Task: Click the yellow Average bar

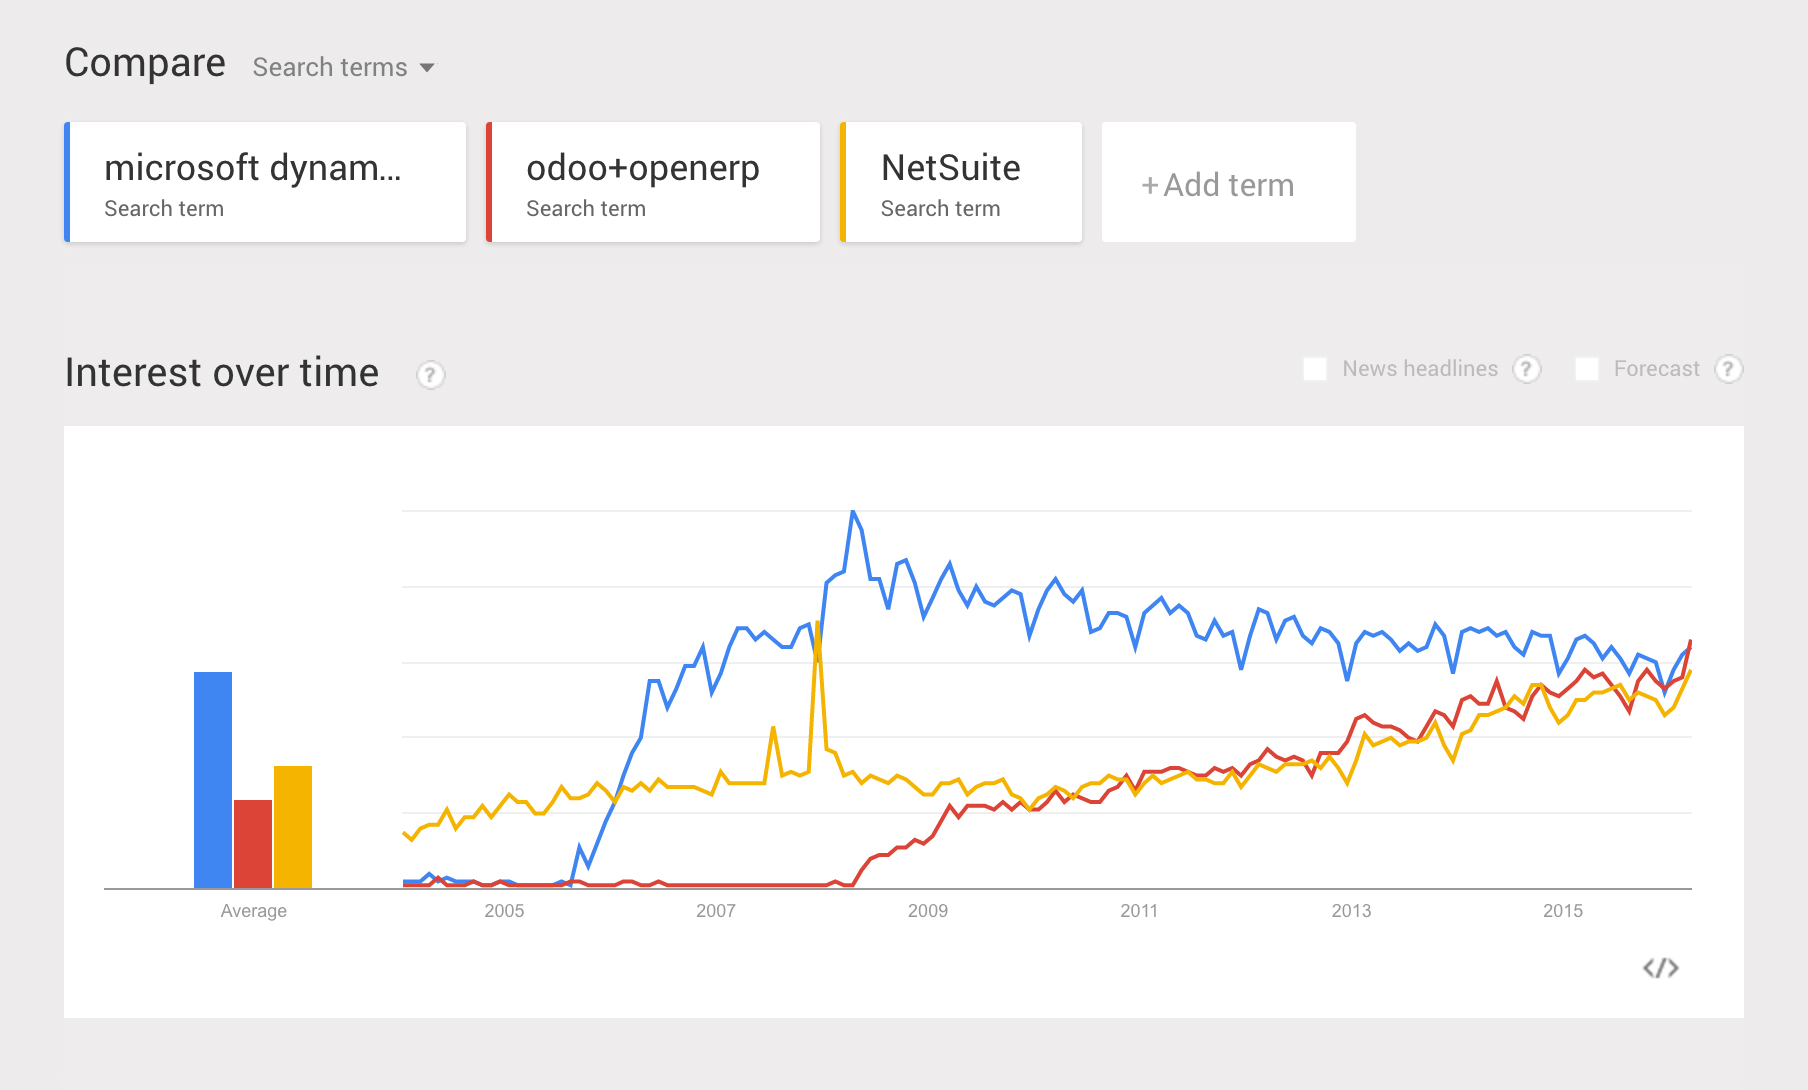Action: [293, 827]
